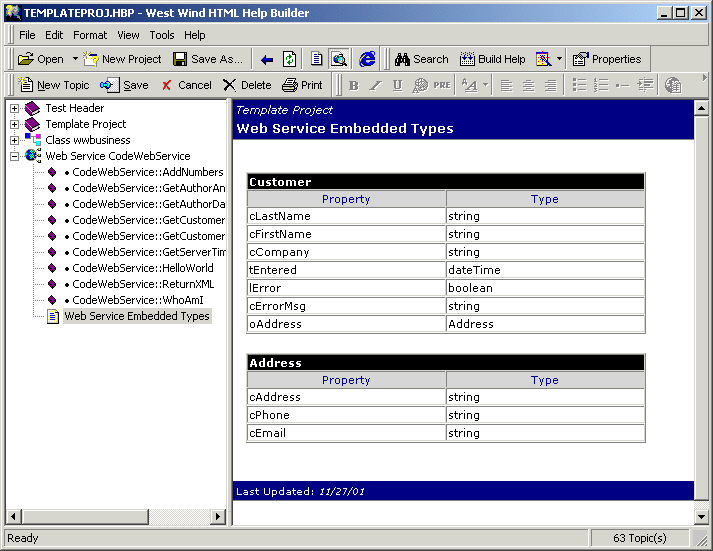Click content pane scroll up arrow
This screenshot has width=713, height=551.
[701, 108]
